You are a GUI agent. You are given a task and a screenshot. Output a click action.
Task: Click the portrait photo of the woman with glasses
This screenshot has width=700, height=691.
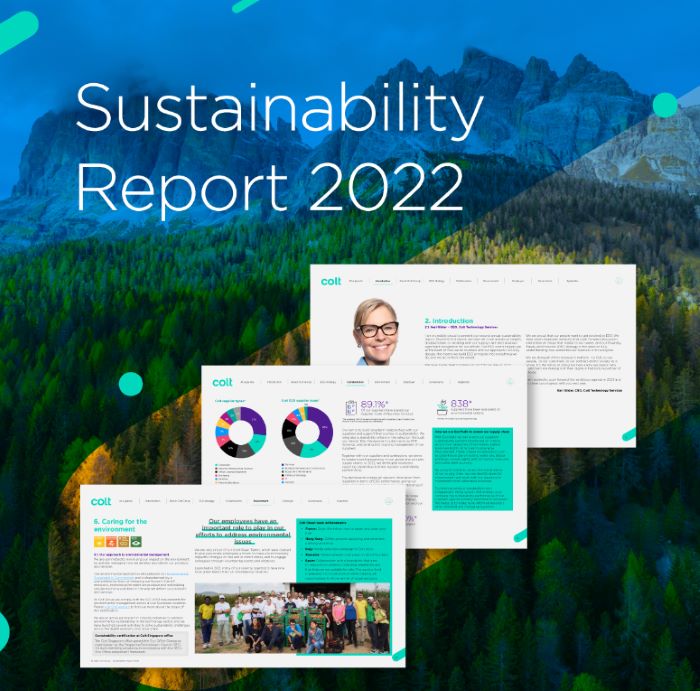tap(376, 332)
